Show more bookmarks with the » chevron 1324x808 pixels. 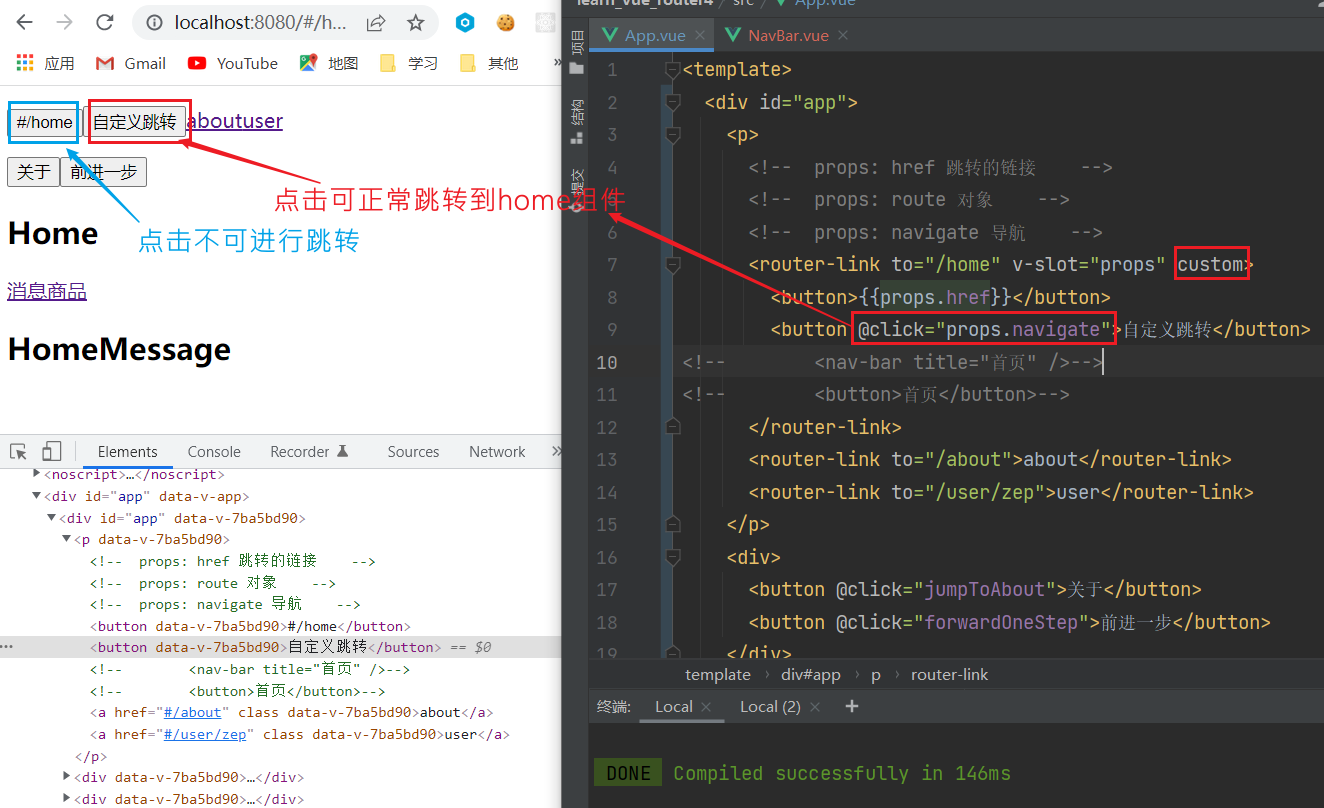(x=556, y=62)
